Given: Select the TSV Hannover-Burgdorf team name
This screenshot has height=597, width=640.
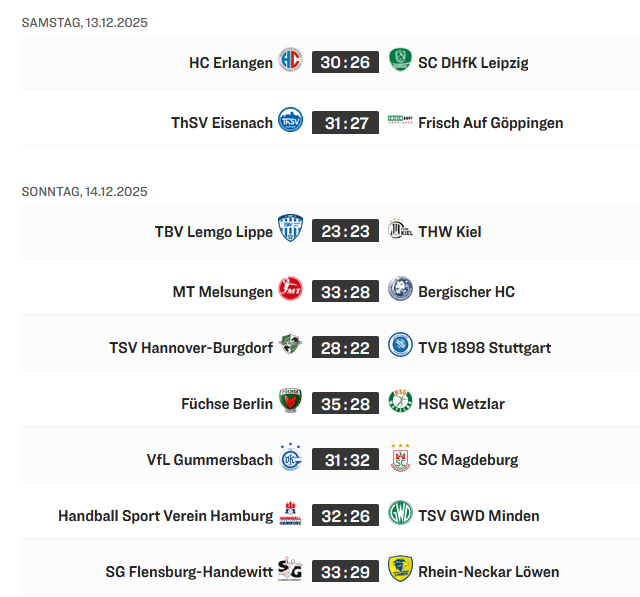Looking at the screenshot, I should coord(191,348).
